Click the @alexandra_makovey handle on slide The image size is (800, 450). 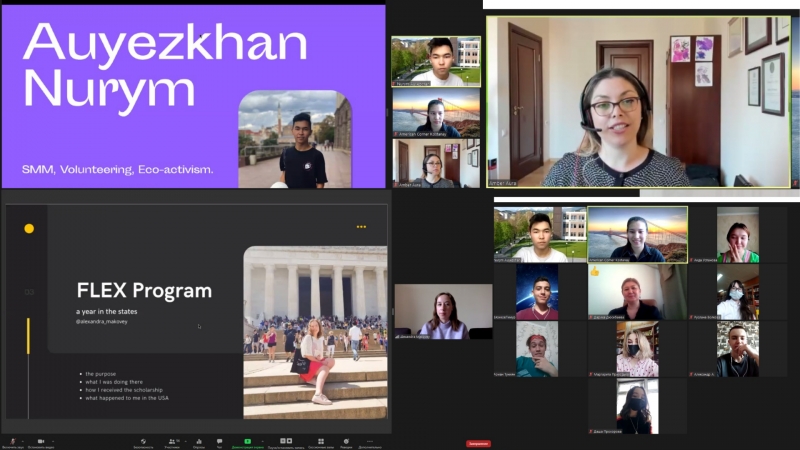coord(103,321)
